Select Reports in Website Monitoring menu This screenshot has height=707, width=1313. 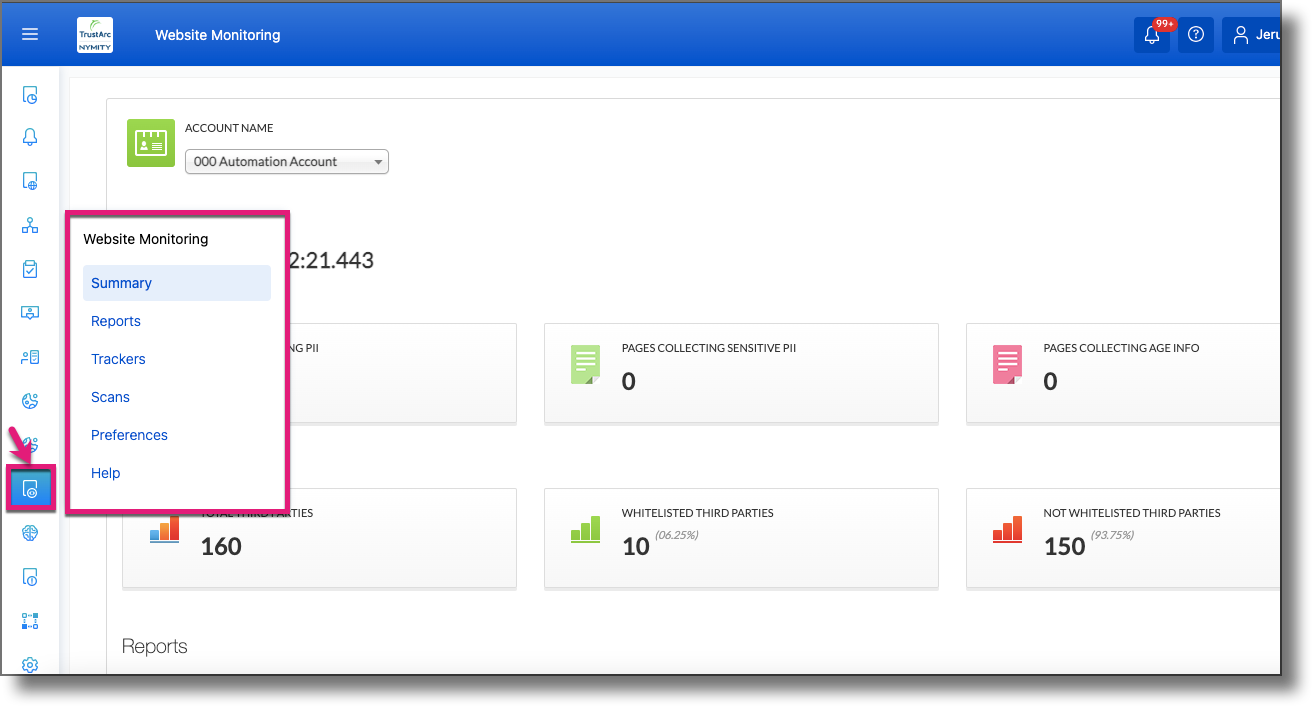coord(116,321)
